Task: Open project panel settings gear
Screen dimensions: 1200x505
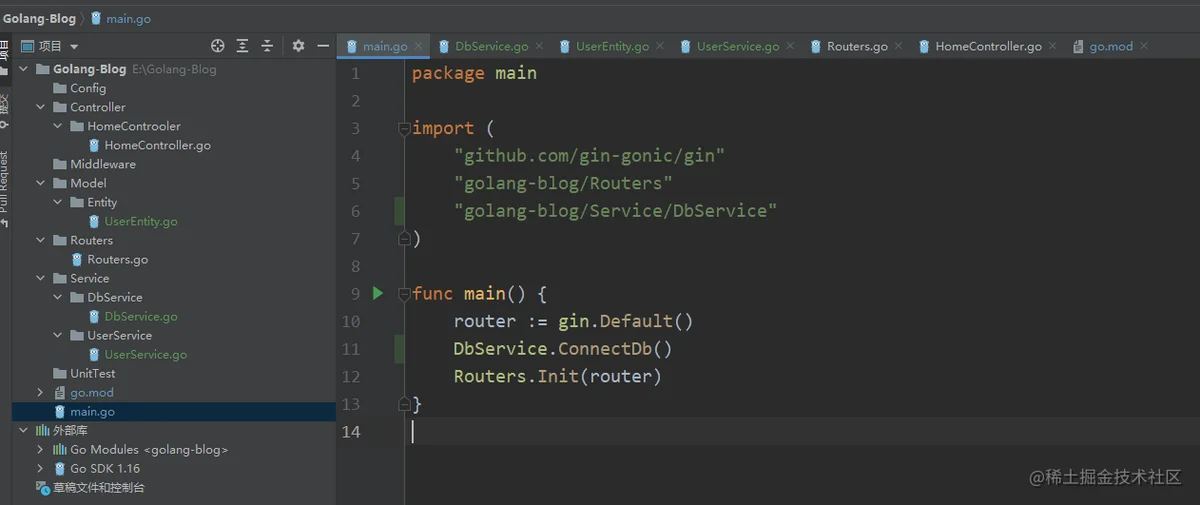Action: pos(298,46)
